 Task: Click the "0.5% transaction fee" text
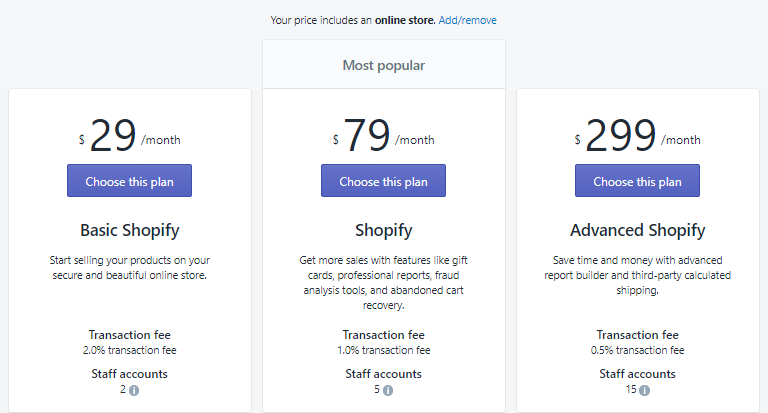point(637,350)
